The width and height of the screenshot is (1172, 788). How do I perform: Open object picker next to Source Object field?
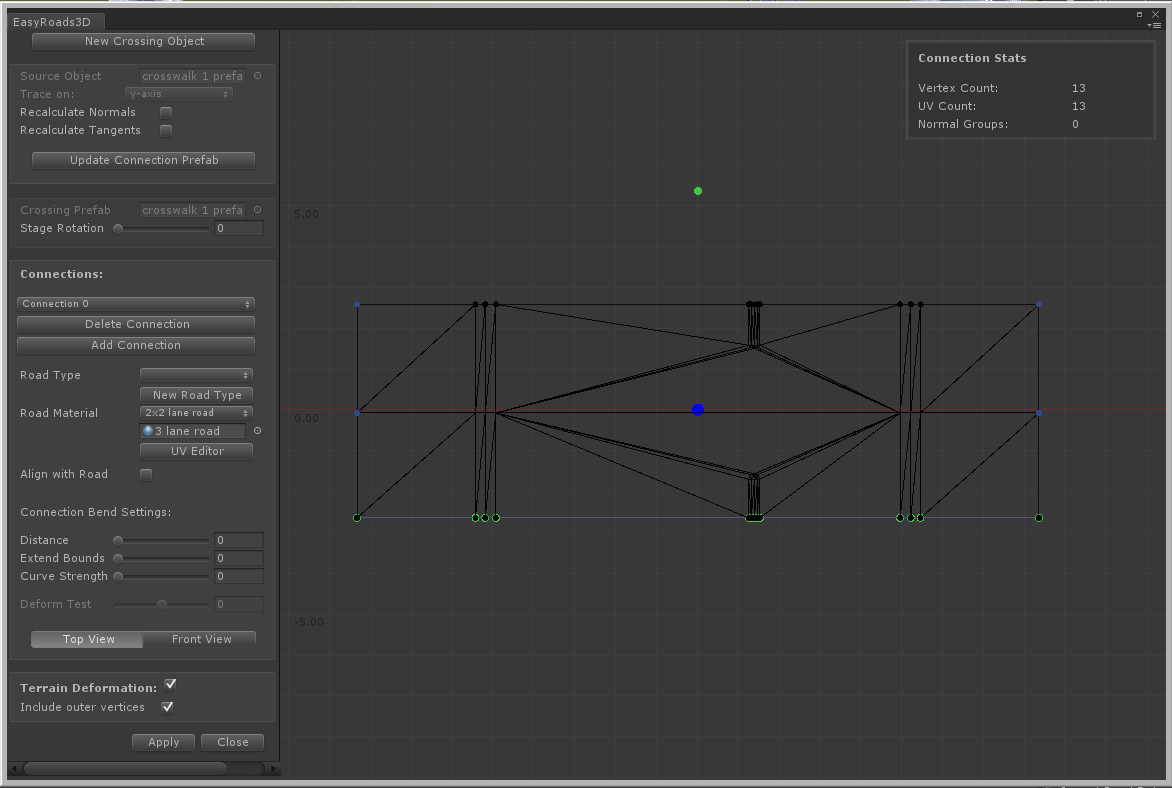258,76
